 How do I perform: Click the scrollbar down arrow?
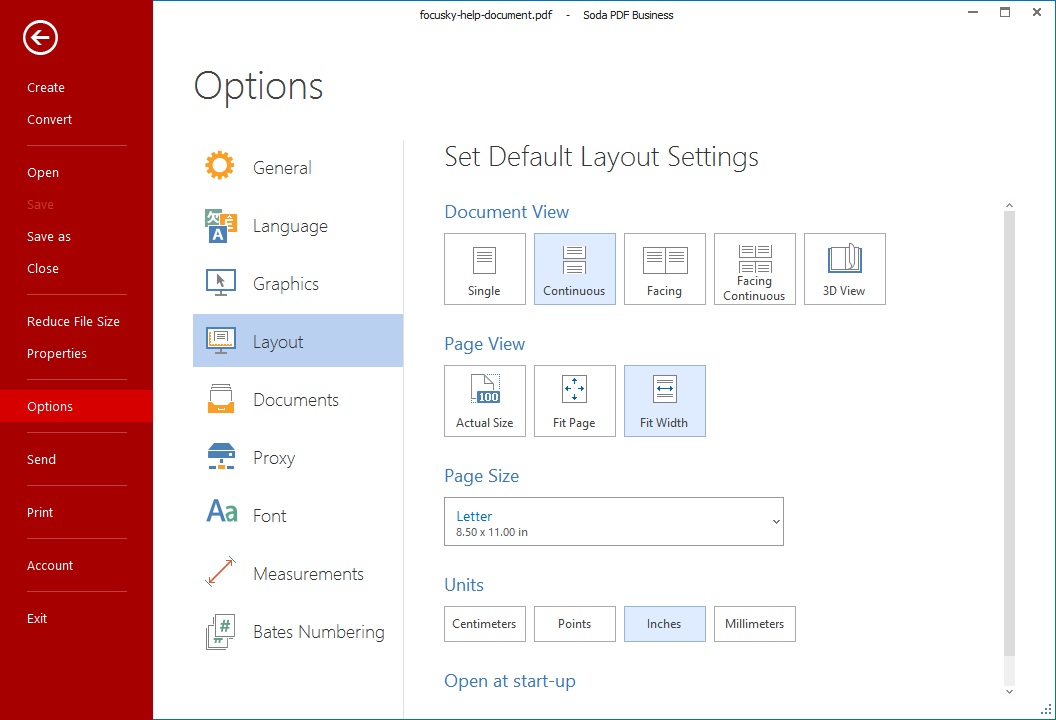point(1008,691)
